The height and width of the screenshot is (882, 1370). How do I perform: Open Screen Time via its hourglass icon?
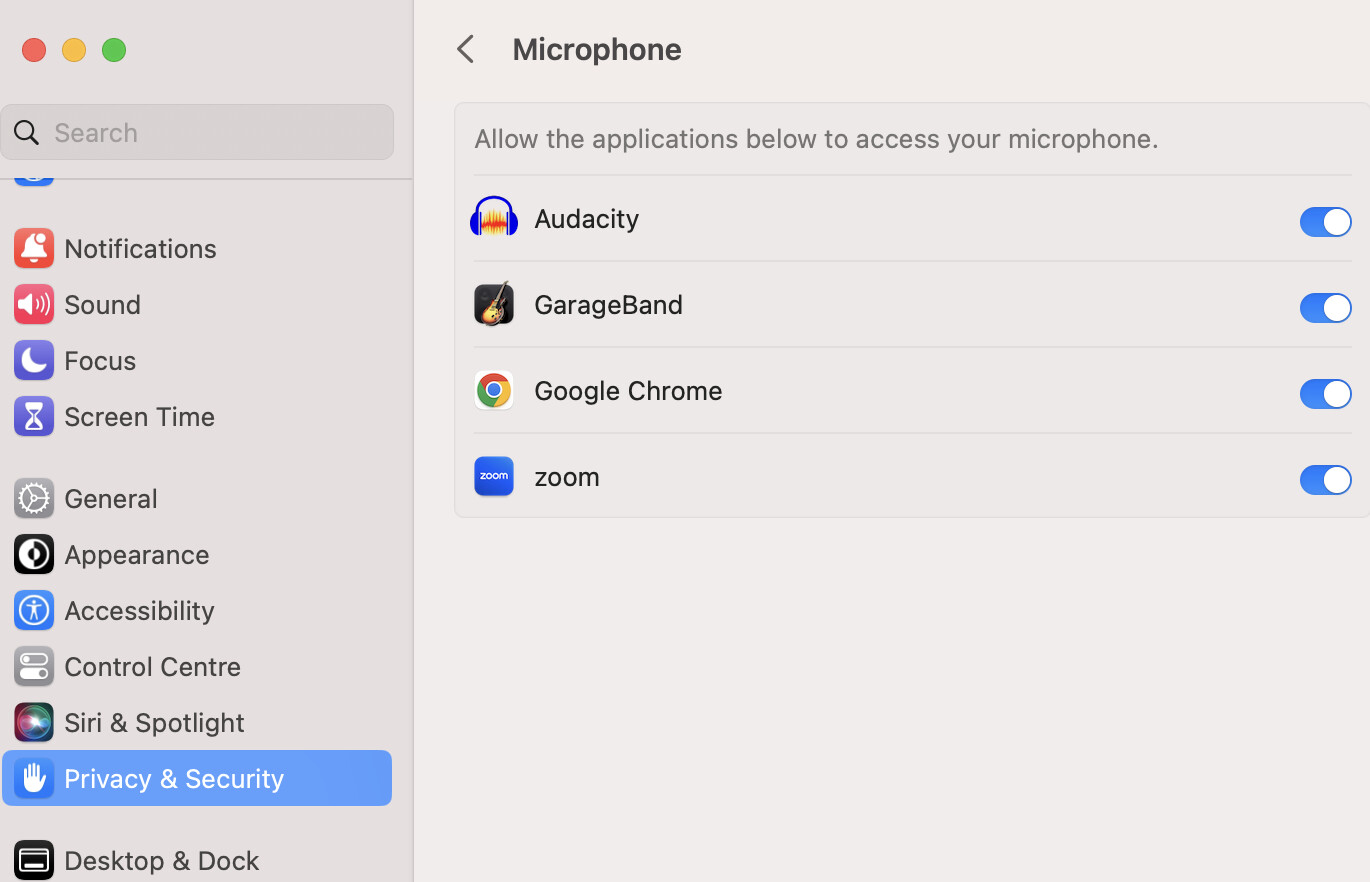[33, 416]
